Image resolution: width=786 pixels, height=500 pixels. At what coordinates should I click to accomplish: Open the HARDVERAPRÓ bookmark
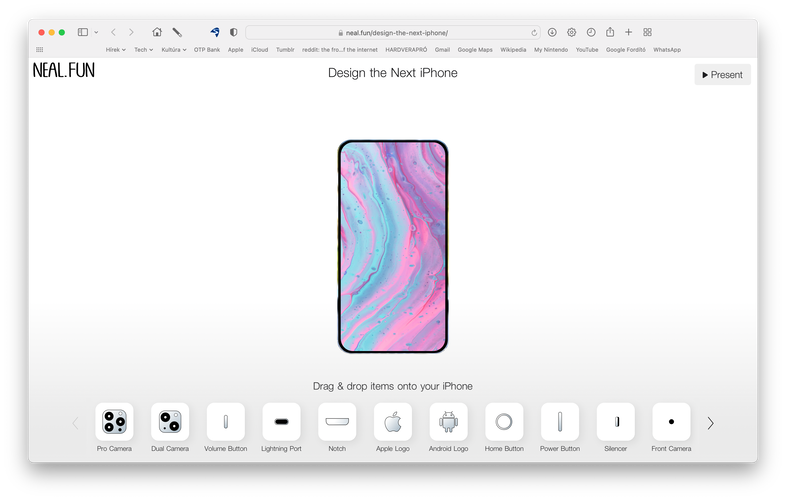[406, 50]
